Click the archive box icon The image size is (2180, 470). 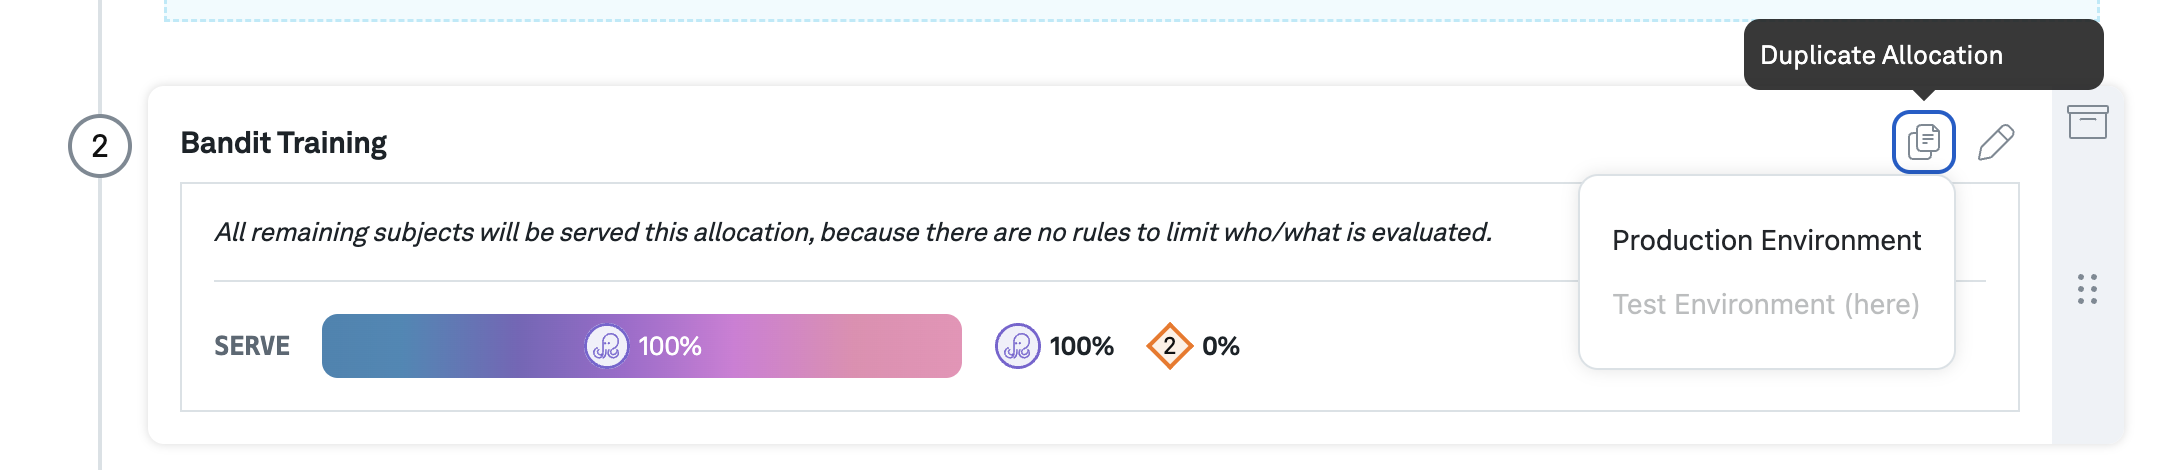[2087, 122]
